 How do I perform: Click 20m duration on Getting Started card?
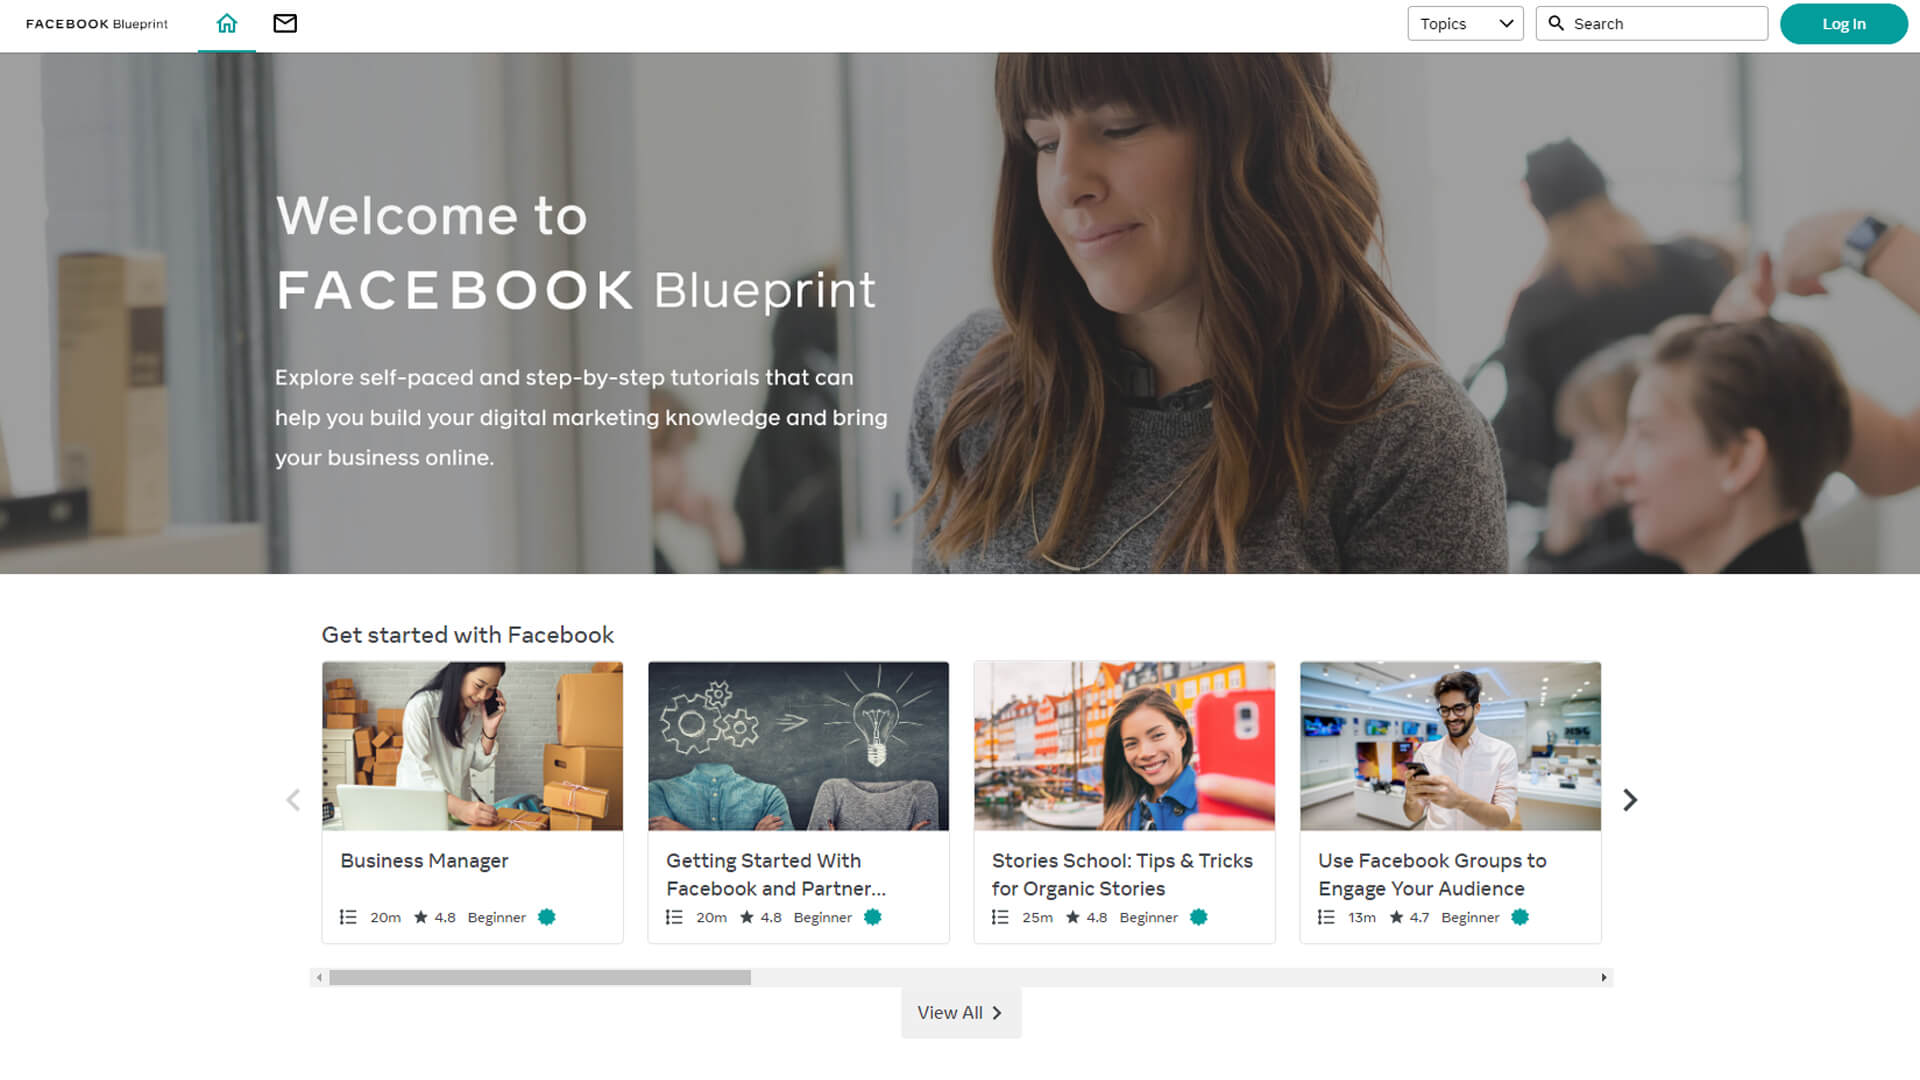711,917
